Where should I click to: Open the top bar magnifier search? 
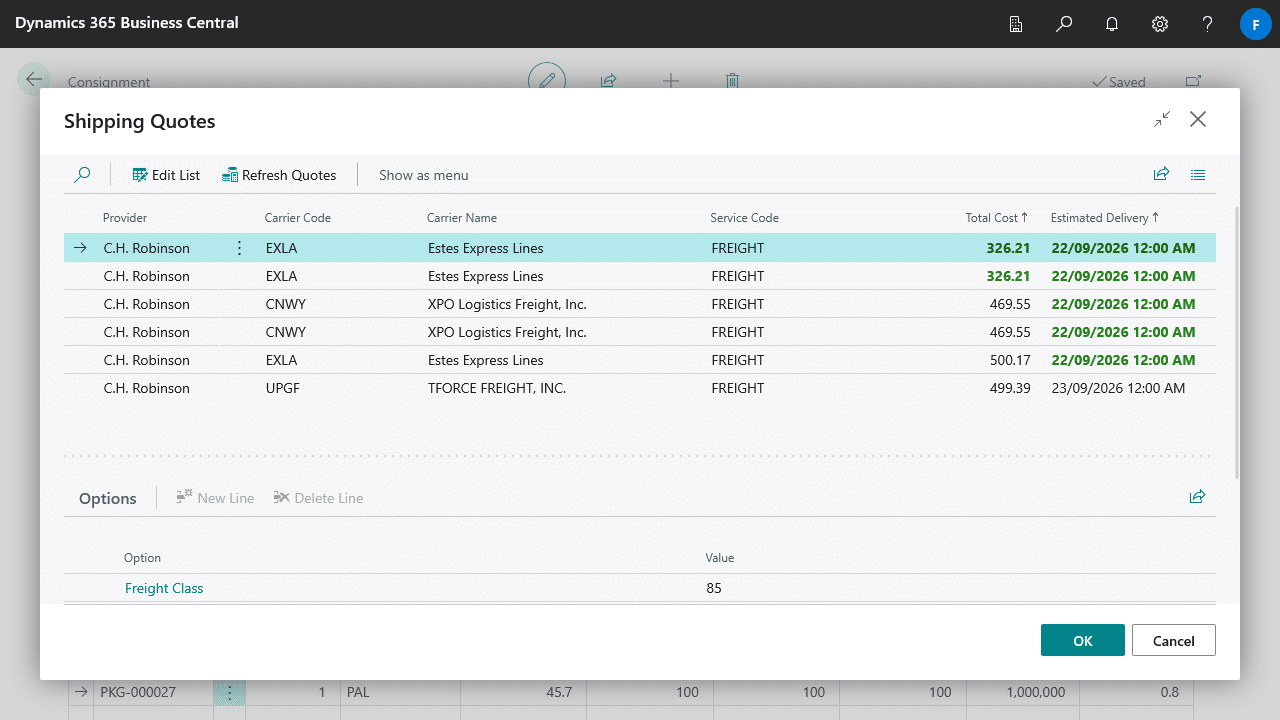(1064, 24)
